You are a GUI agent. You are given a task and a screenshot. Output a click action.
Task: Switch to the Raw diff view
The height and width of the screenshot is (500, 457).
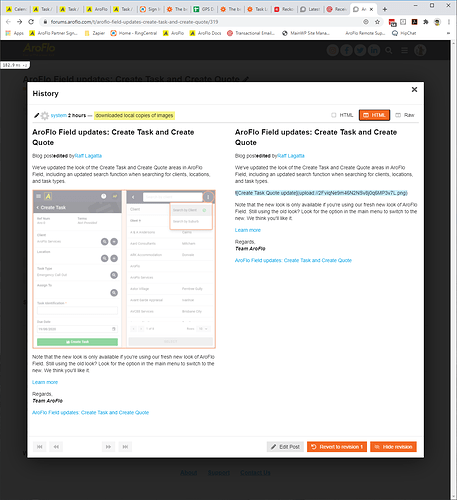coord(405,115)
